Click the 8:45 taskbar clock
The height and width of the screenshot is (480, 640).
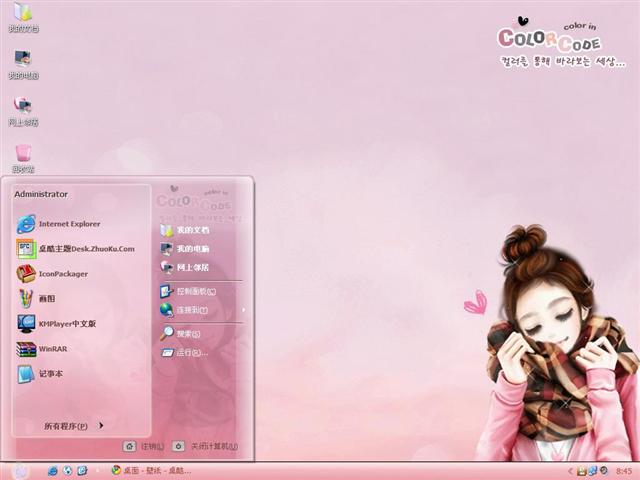[624, 471]
